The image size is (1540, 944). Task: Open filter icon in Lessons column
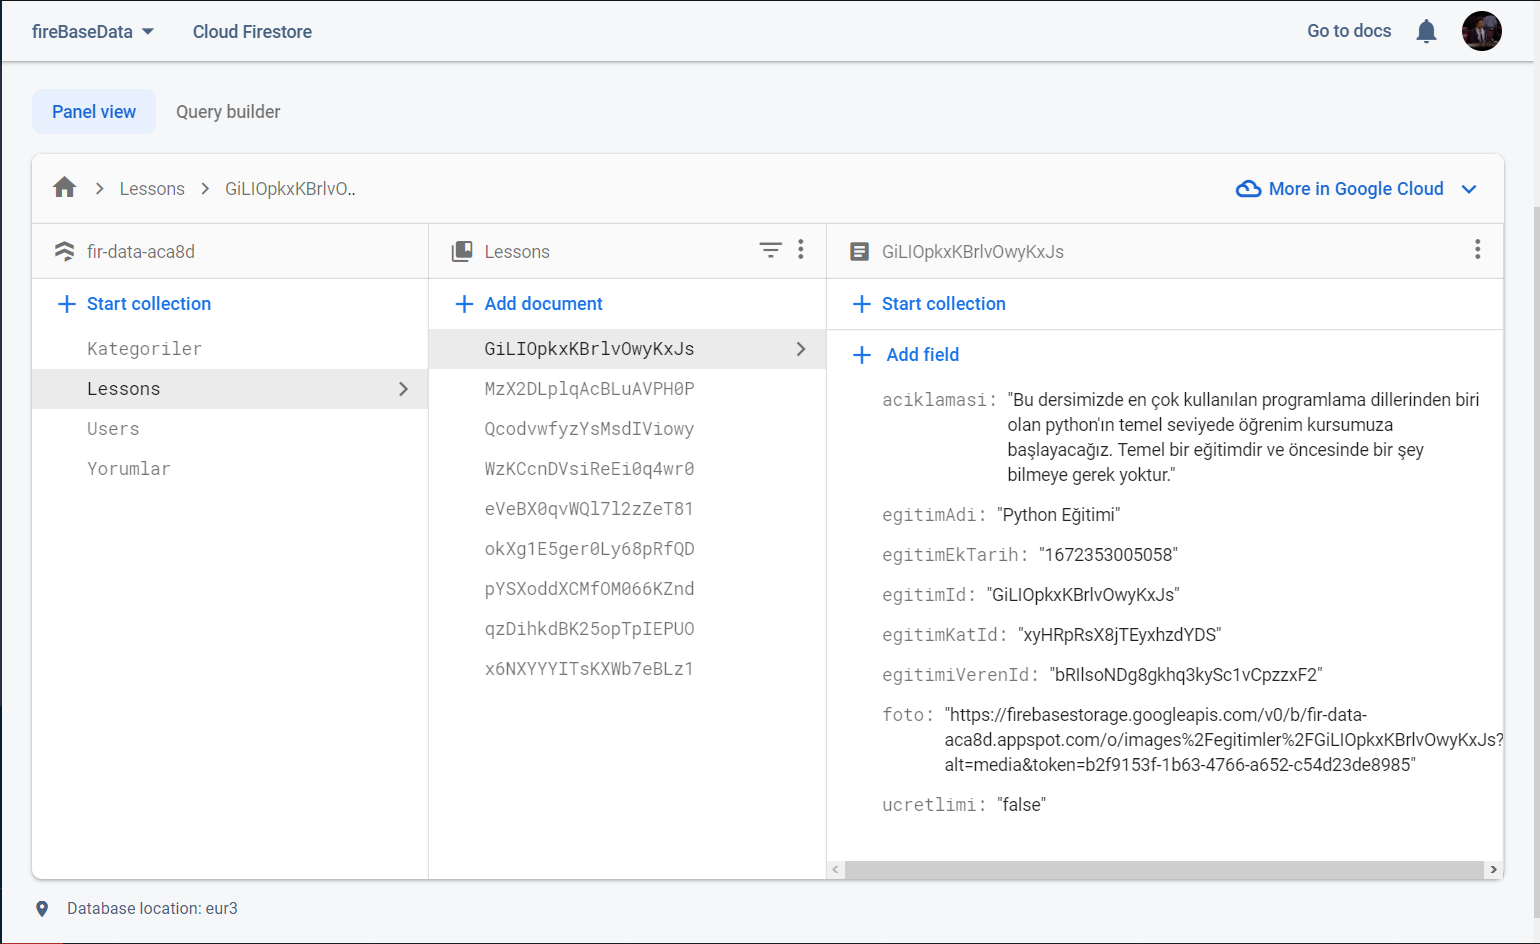[x=770, y=250]
